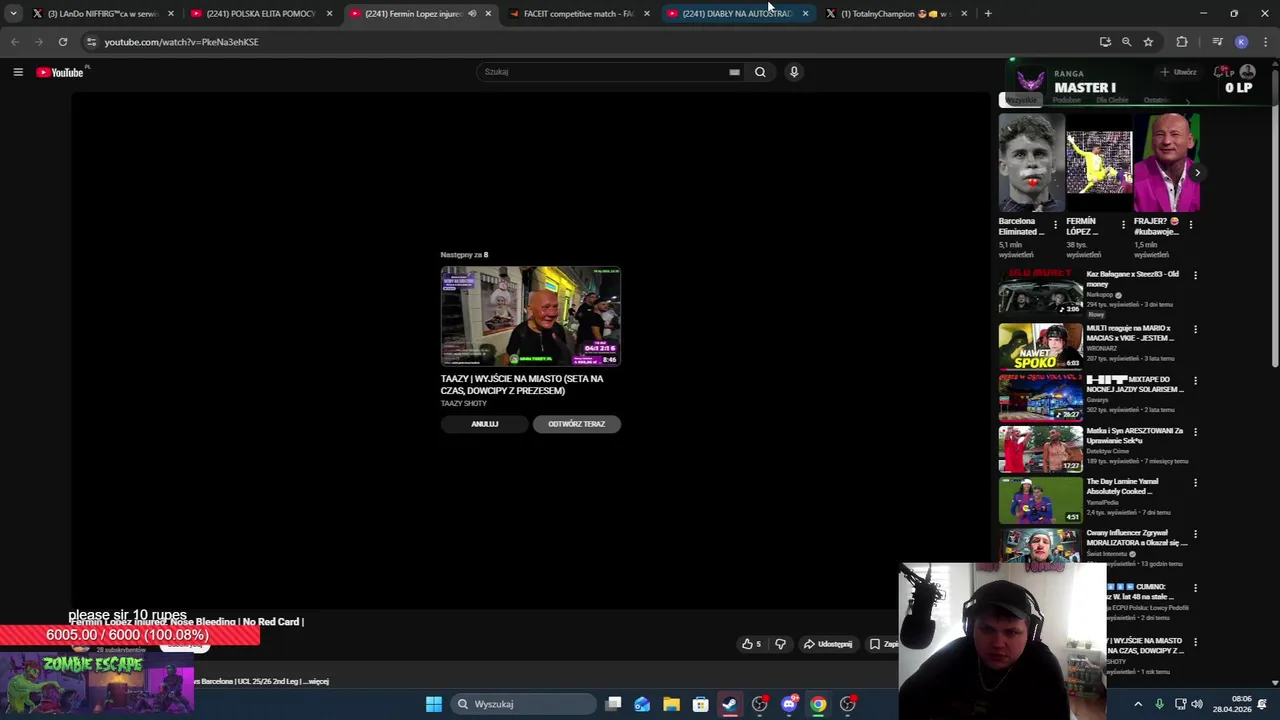
Task: Open the TAAZY WYJŚCIE NA MIASTO title
Action: pos(522,385)
